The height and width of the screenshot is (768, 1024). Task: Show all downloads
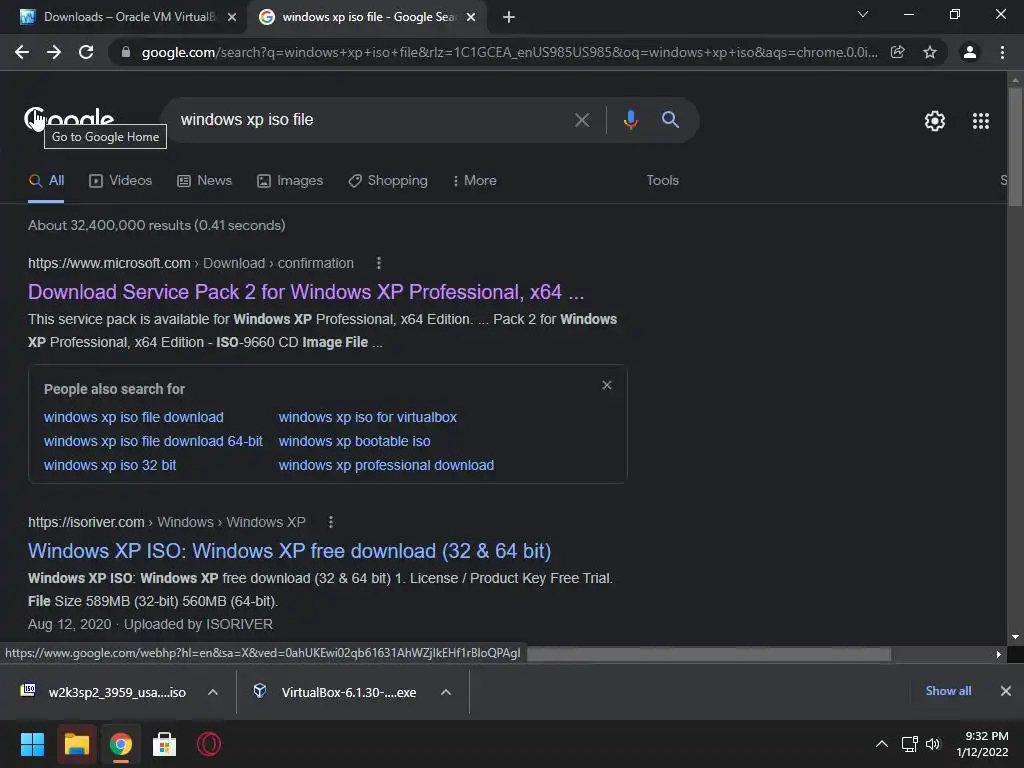point(948,691)
